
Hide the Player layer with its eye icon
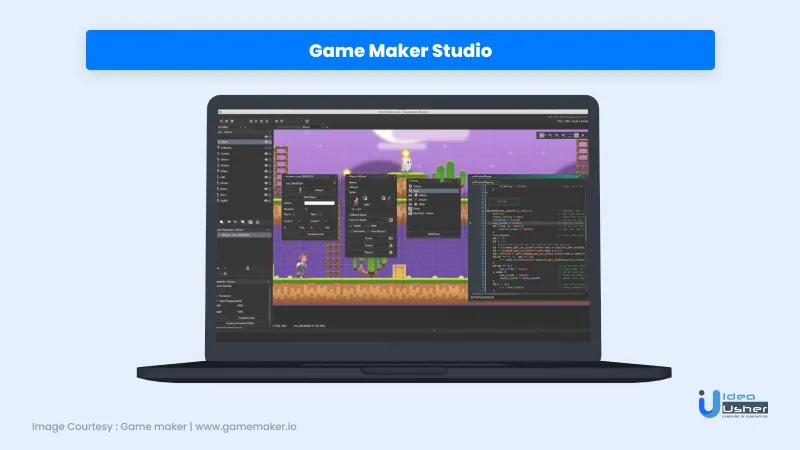pos(266,142)
